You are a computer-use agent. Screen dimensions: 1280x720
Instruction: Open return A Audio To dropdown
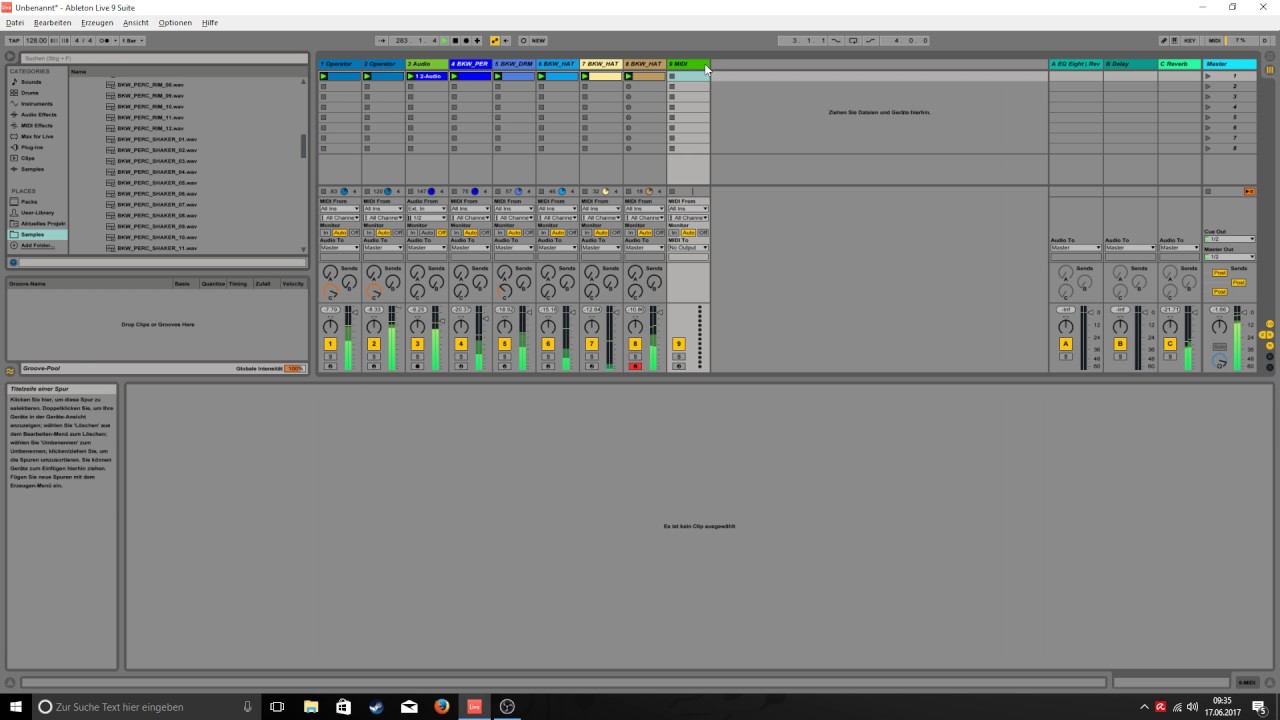click(x=1076, y=247)
